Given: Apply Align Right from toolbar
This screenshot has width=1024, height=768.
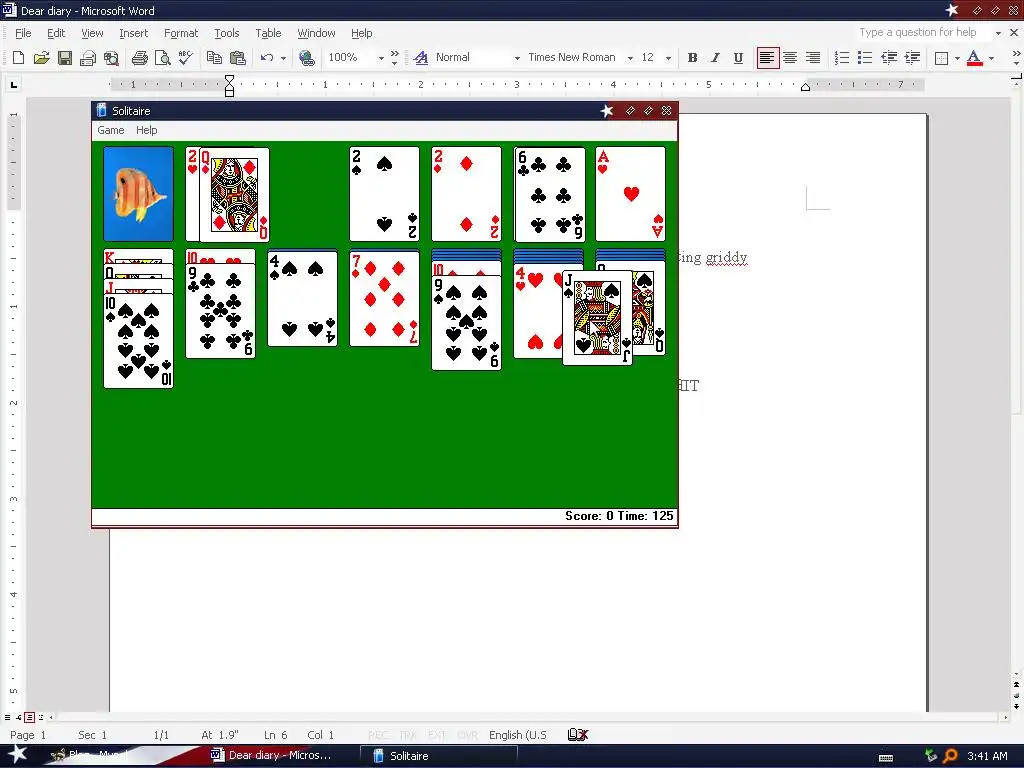Looking at the screenshot, I should (x=813, y=57).
